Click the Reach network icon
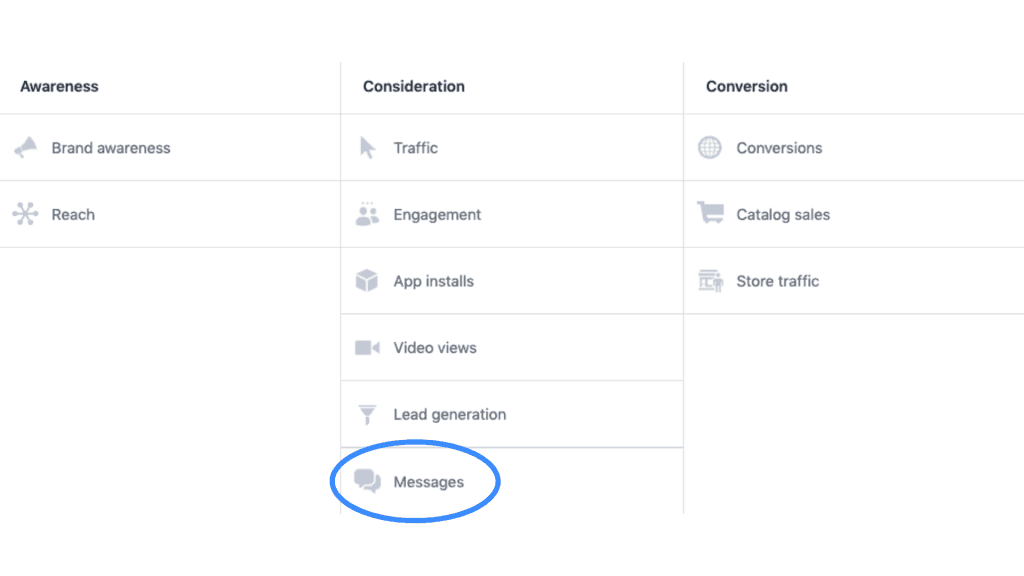Viewport: 1024px width, 576px height. pos(25,214)
